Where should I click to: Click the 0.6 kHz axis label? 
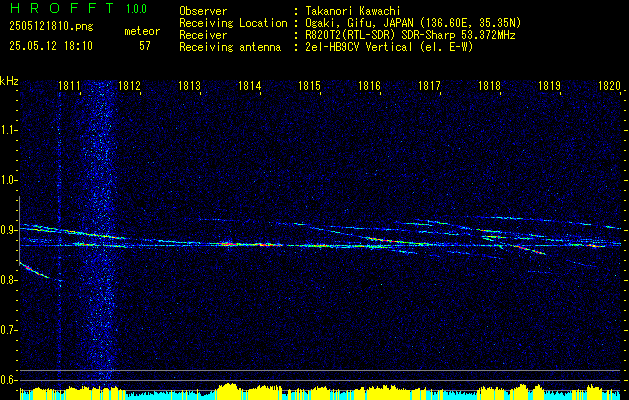pos(8,380)
